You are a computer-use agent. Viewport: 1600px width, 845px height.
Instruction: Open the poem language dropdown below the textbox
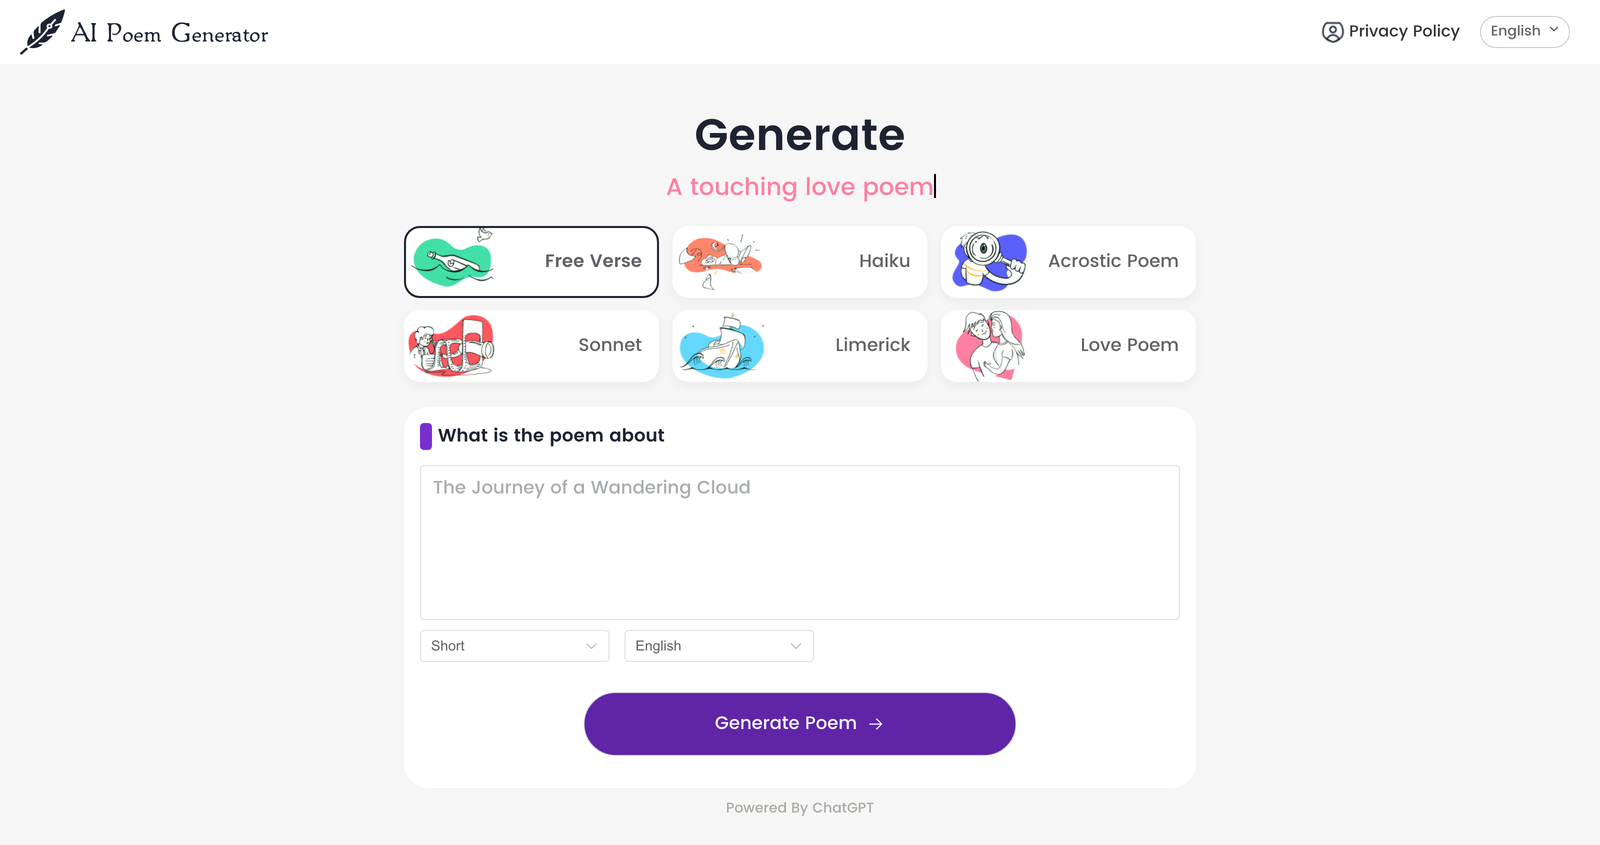(x=718, y=645)
